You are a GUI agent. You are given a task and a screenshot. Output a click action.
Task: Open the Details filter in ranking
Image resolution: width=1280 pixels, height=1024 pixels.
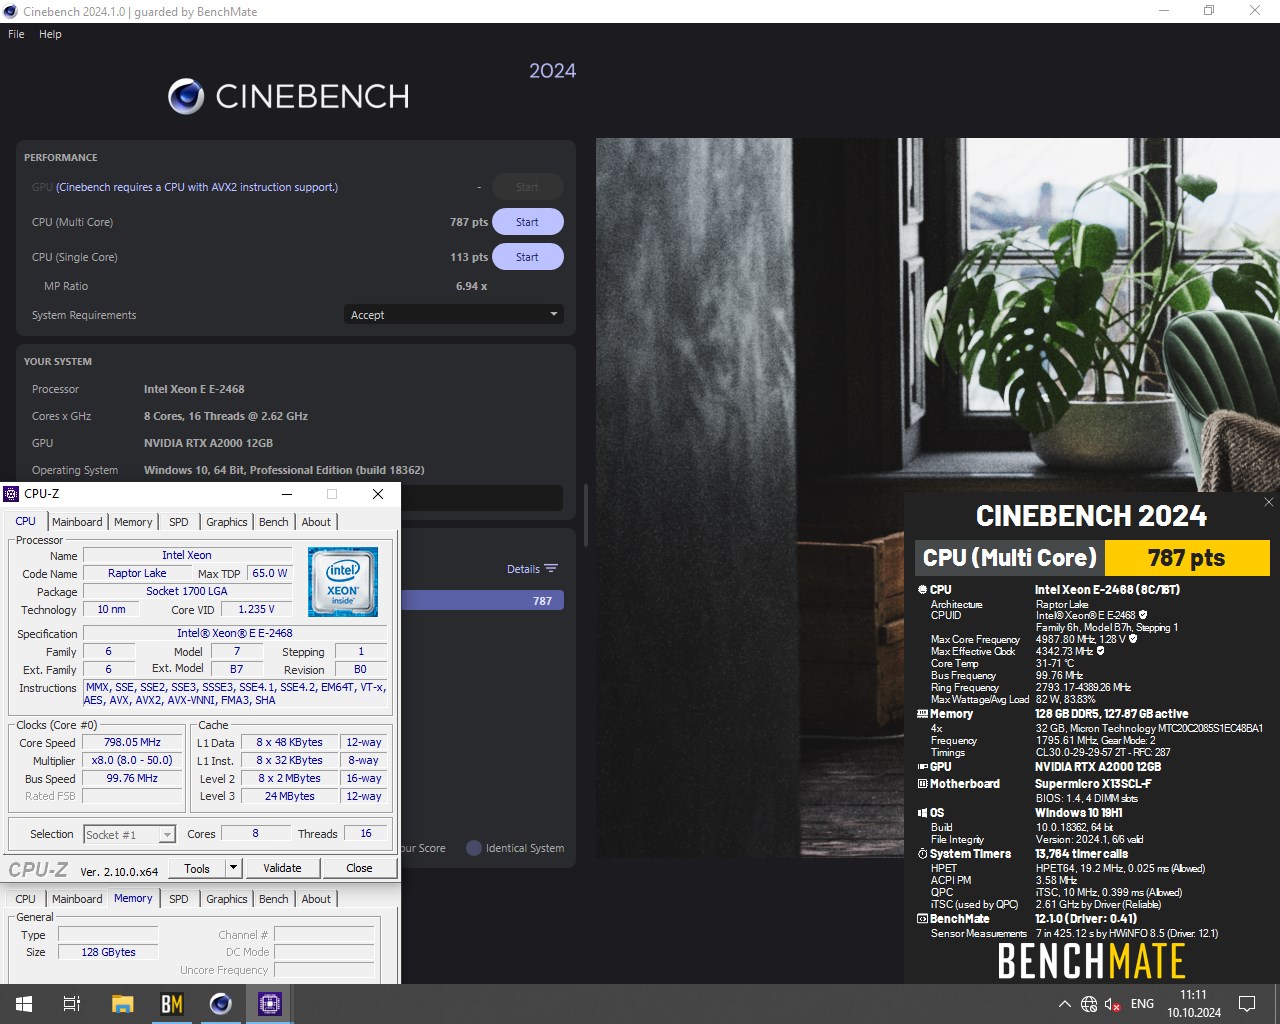tap(532, 569)
